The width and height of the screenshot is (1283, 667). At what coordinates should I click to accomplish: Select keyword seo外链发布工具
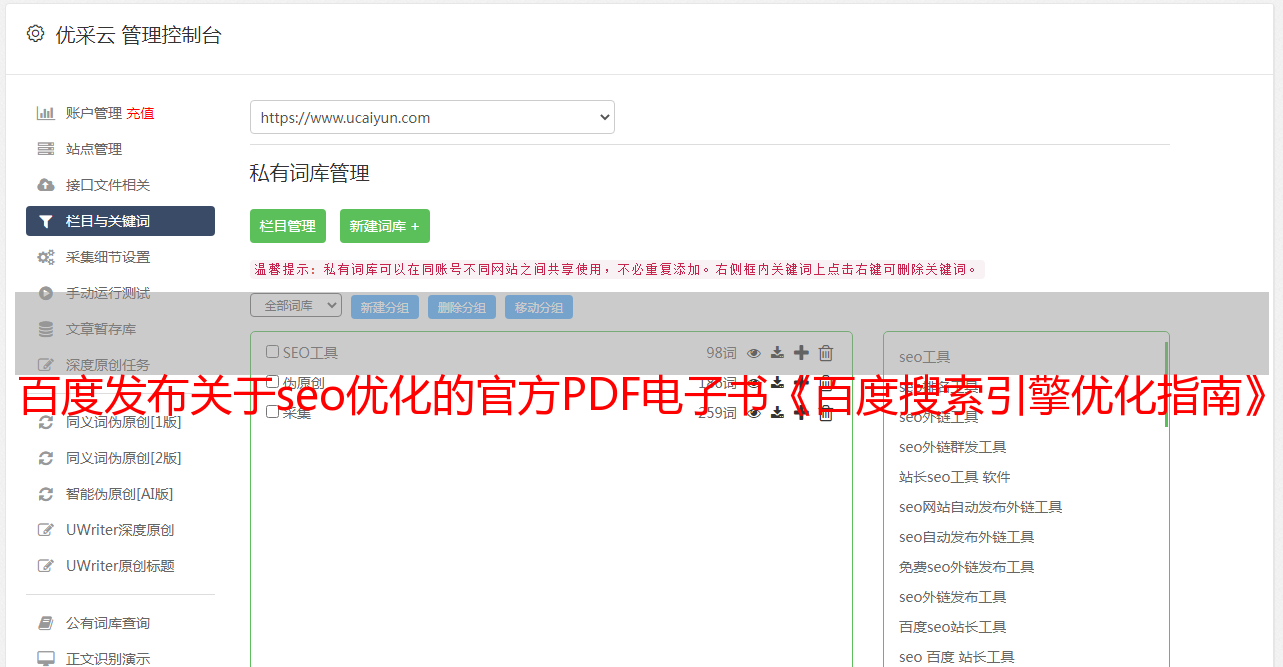click(953, 597)
